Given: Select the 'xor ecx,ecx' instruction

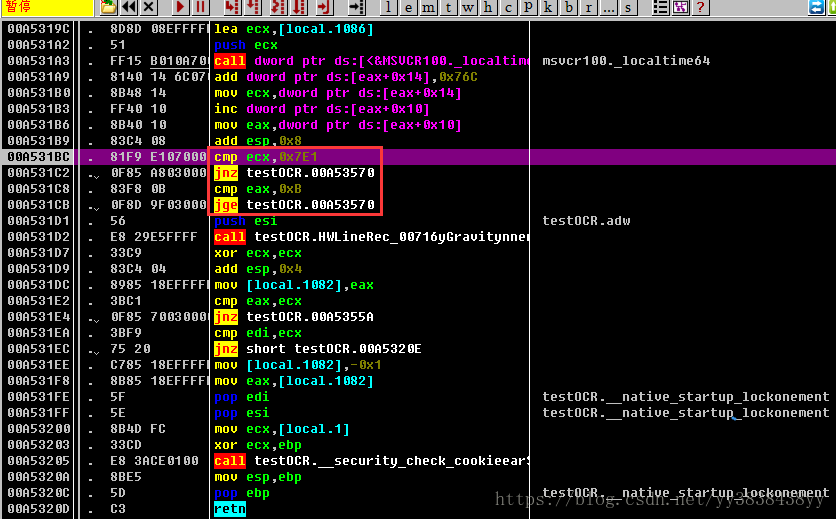Looking at the screenshot, I should [x=258, y=253].
